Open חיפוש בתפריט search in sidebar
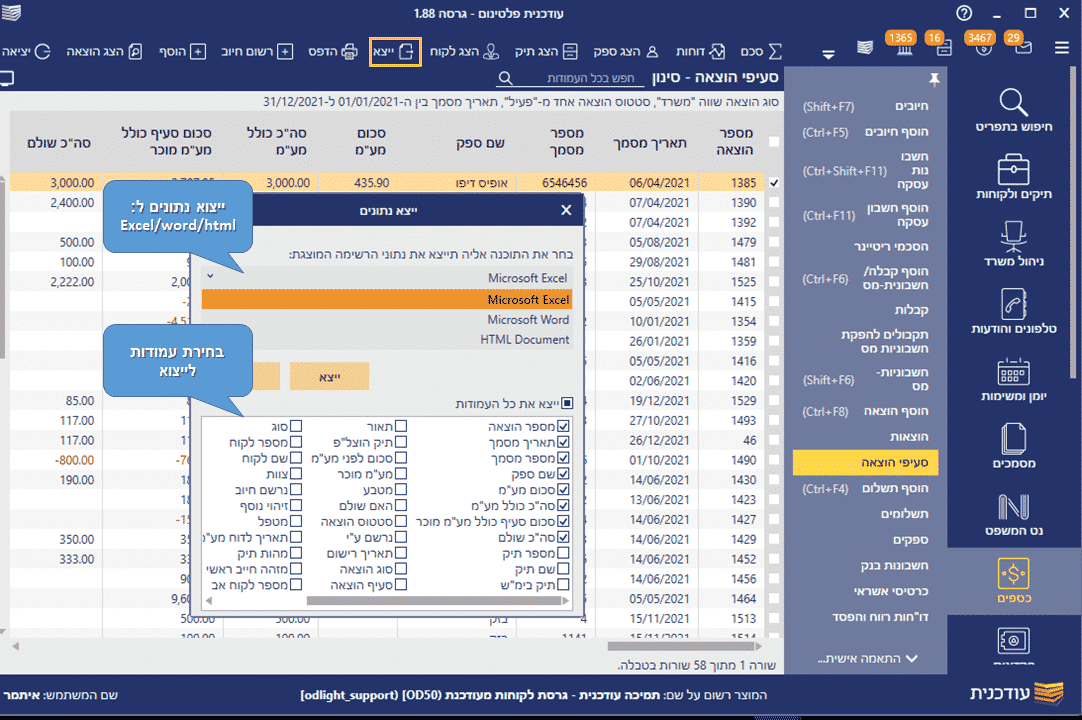Screen dimensions: 1082x720 pos(1014,110)
